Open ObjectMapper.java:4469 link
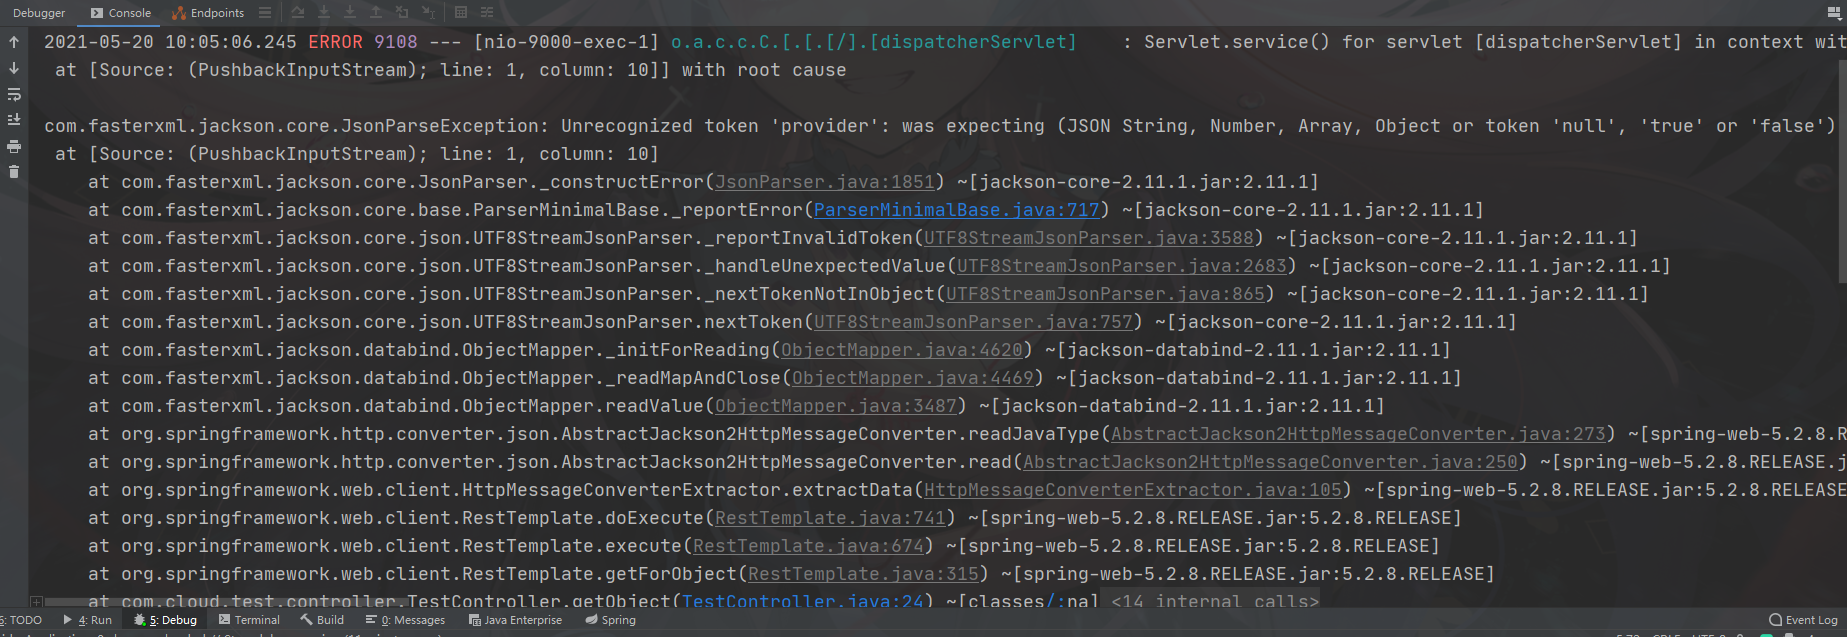Viewport: 1847px width, 637px height. [x=913, y=378]
